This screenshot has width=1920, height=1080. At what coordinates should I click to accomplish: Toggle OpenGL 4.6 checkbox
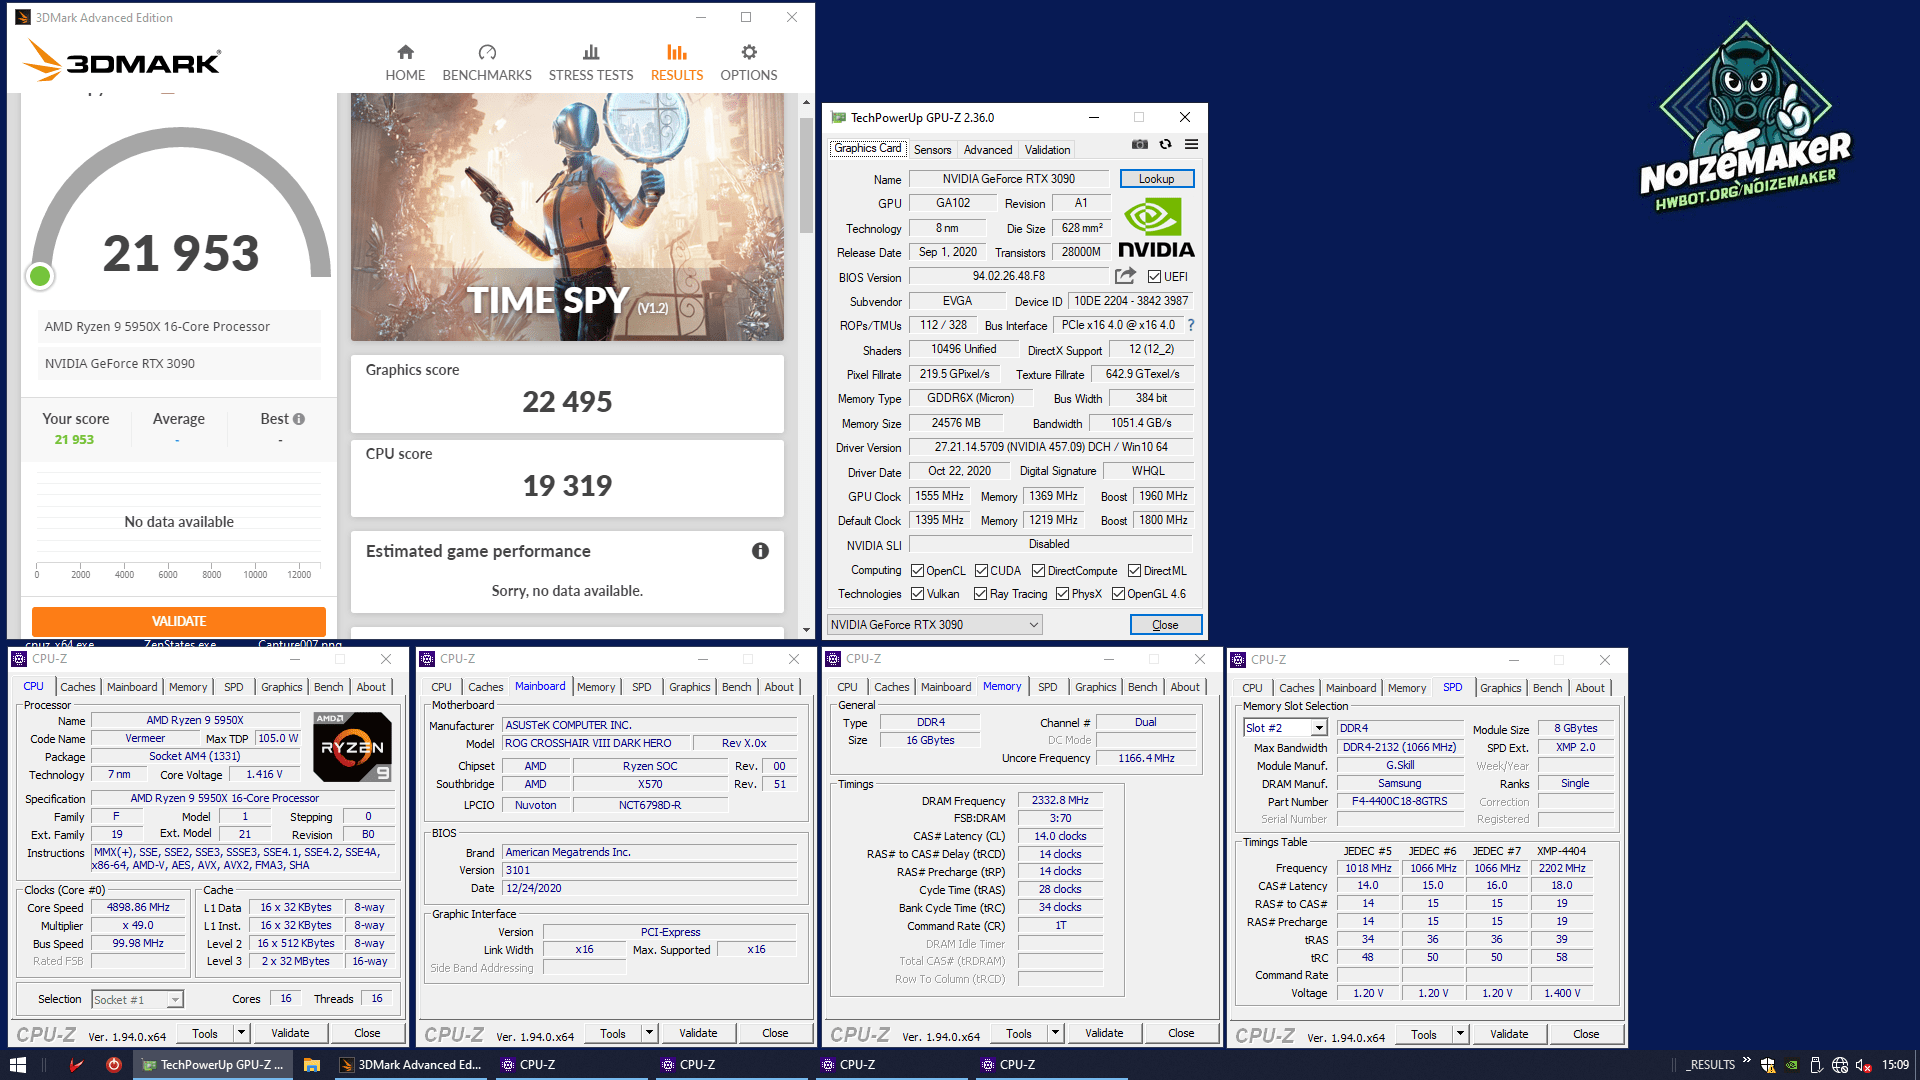[x=1118, y=594]
